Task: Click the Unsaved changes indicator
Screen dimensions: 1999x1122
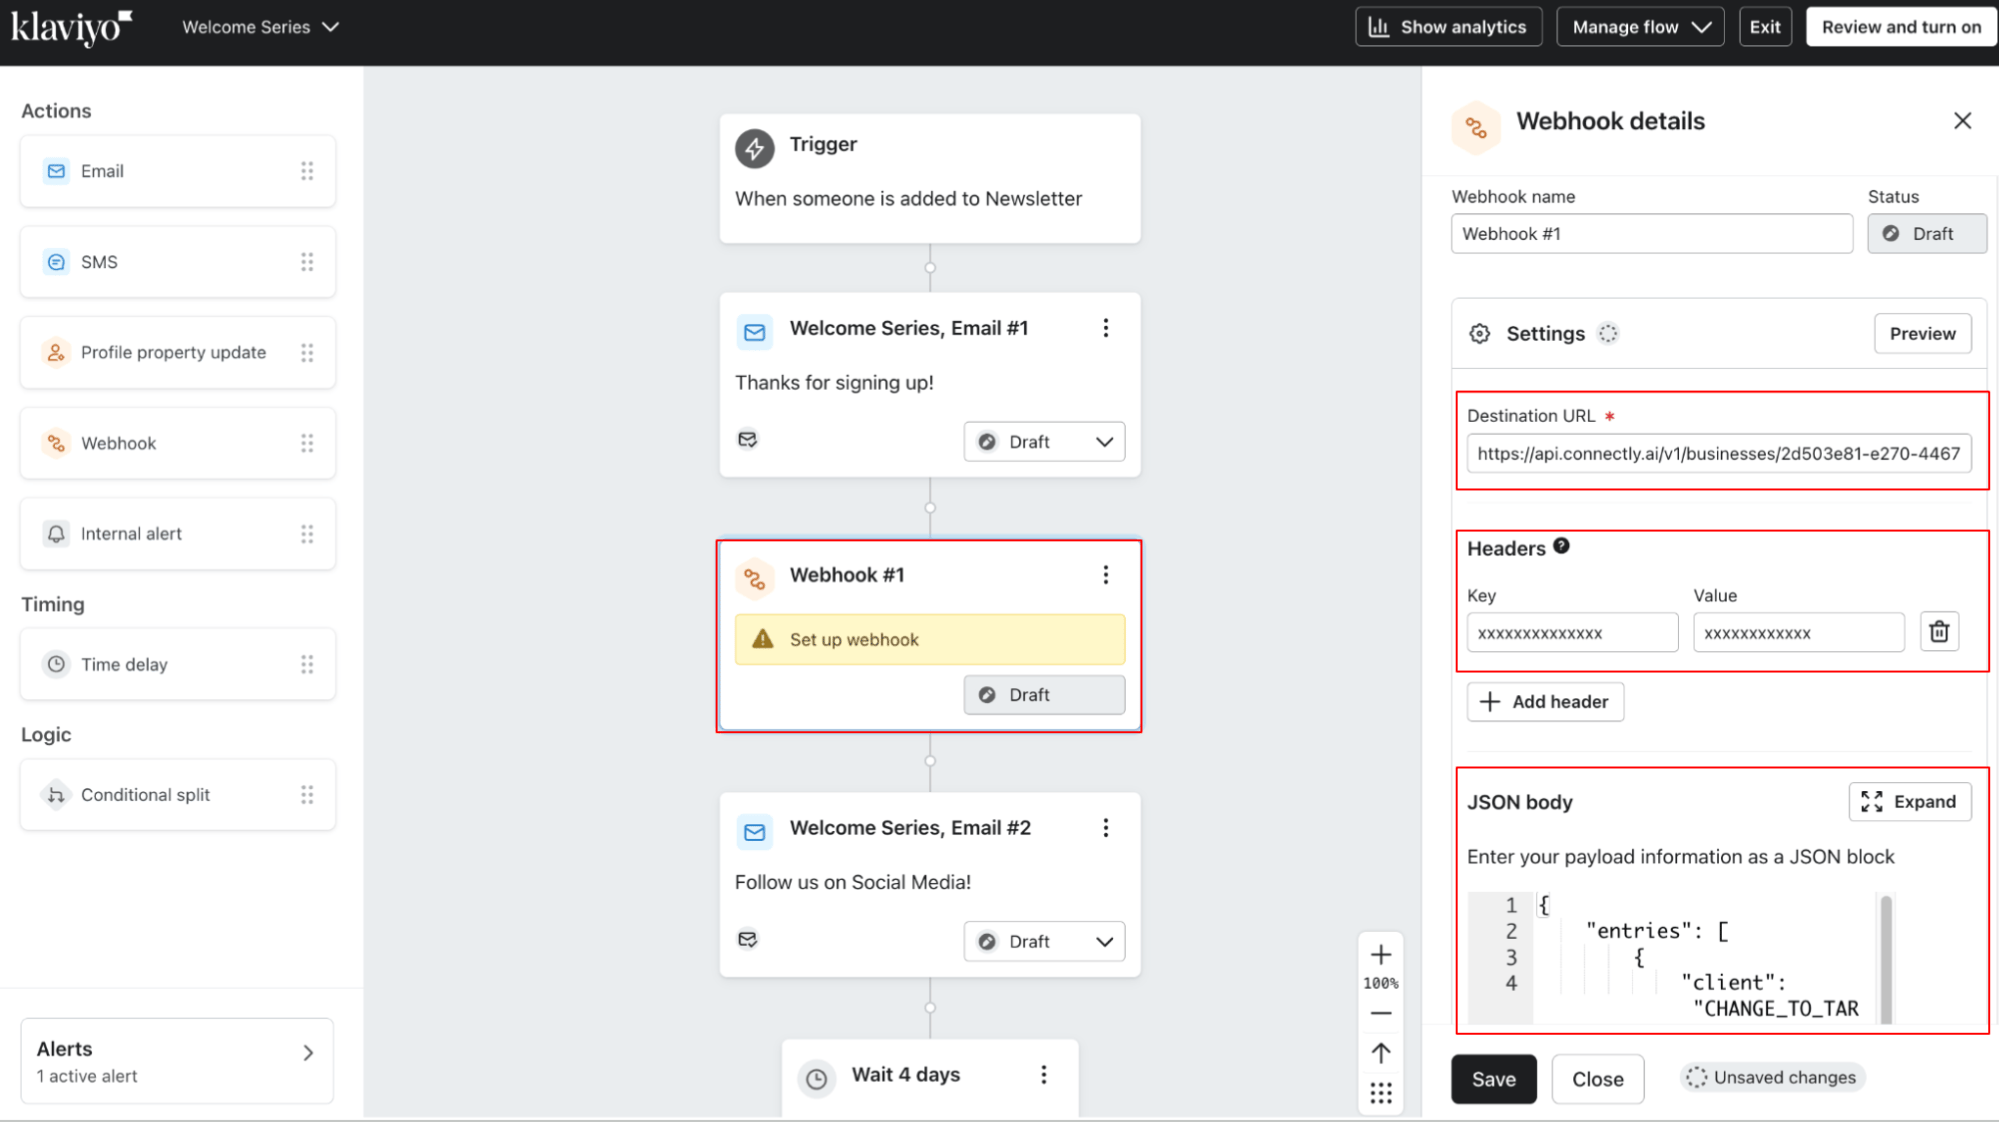Action: pos(1772,1078)
